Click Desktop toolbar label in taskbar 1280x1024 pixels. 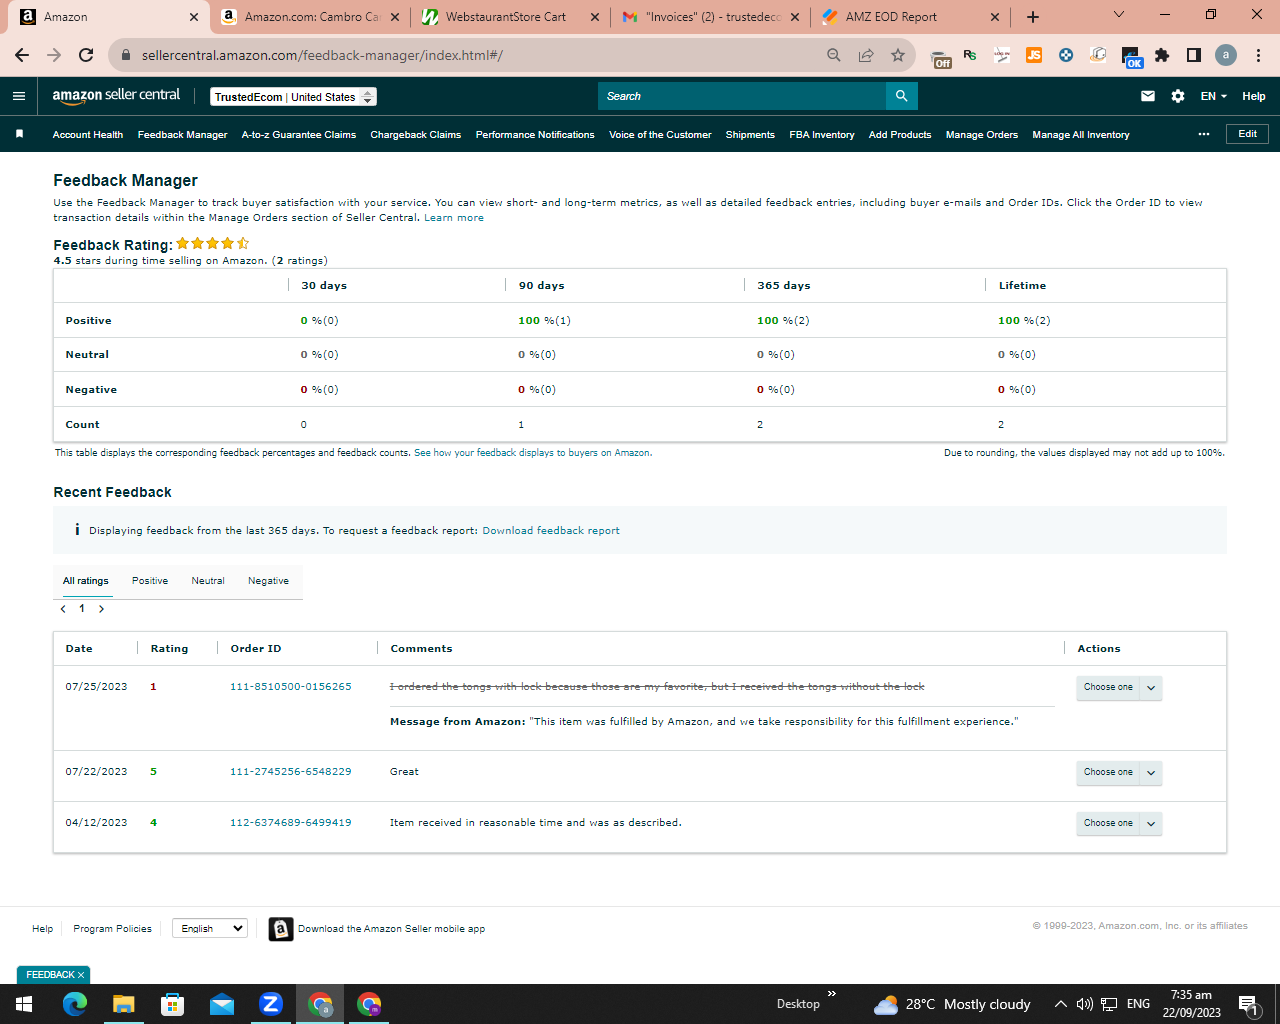798,1004
